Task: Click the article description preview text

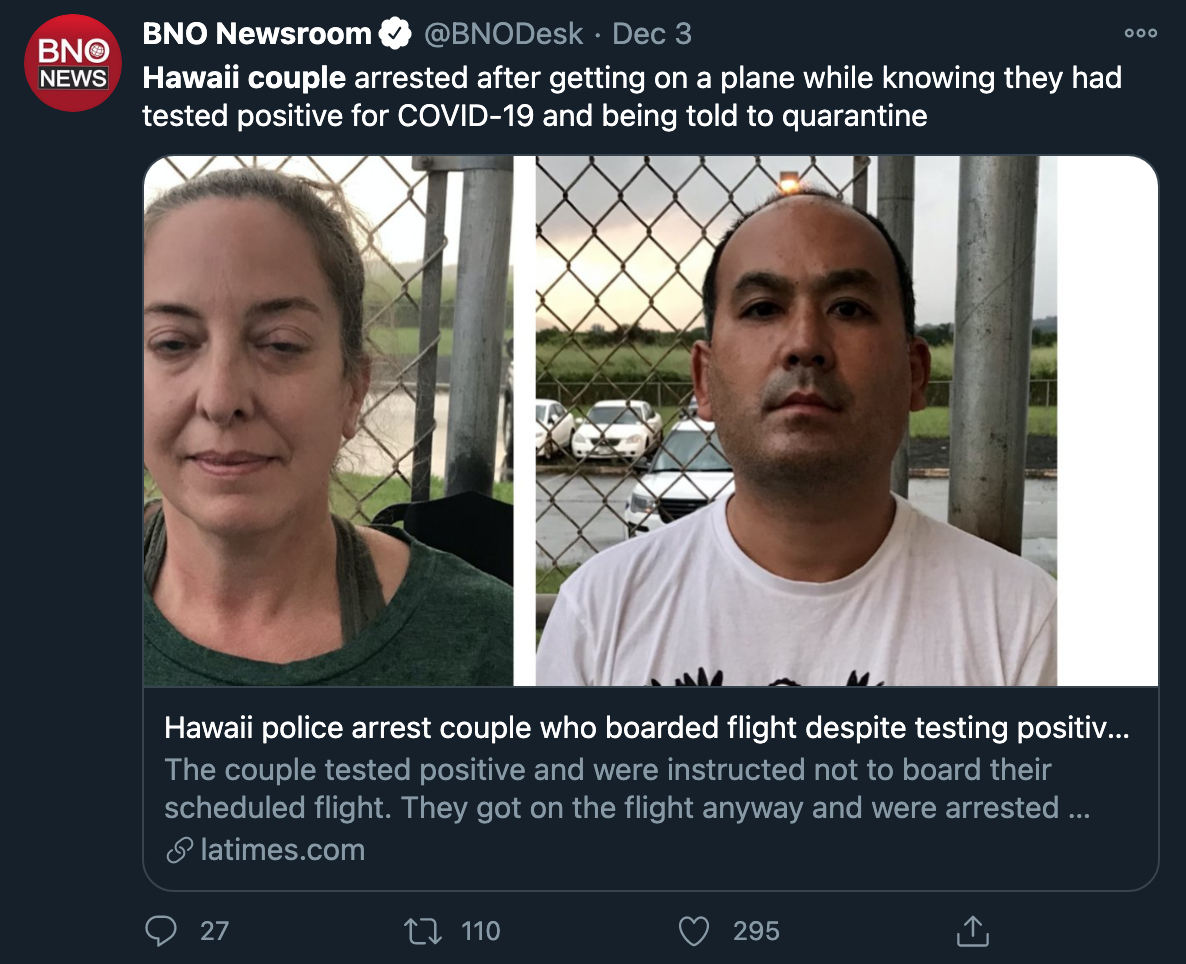Action: point(627,788)
